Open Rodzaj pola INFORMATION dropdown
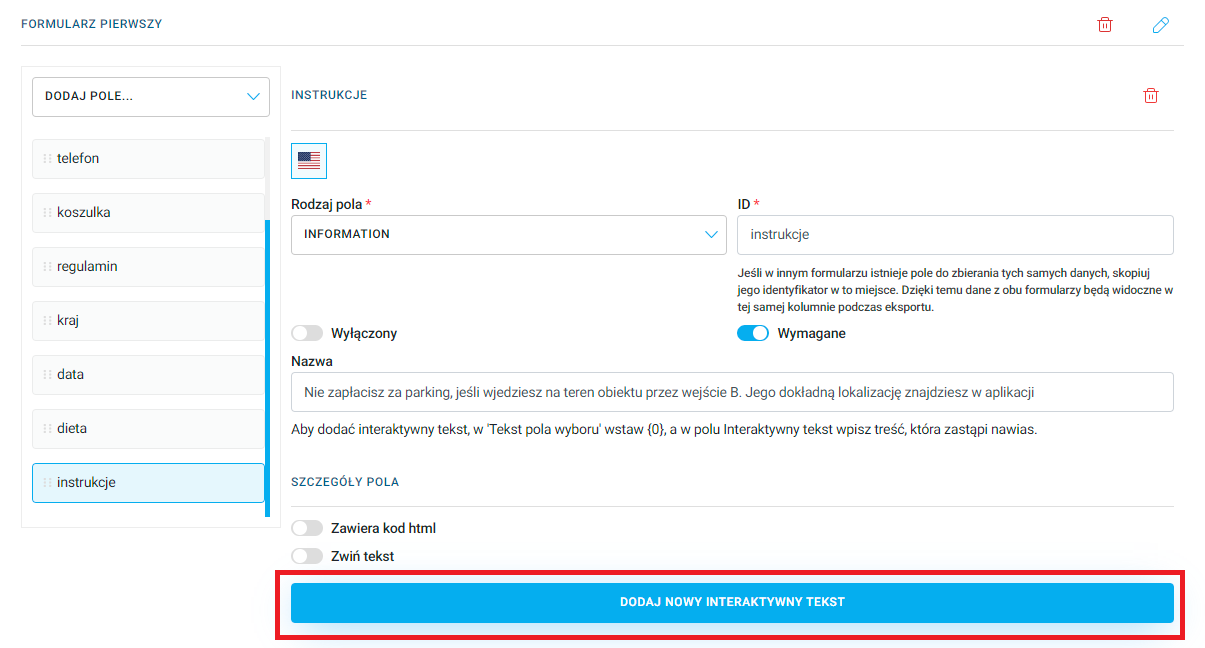The height and width of the screenshot is (648, 1205). click(x=509, y=234)
